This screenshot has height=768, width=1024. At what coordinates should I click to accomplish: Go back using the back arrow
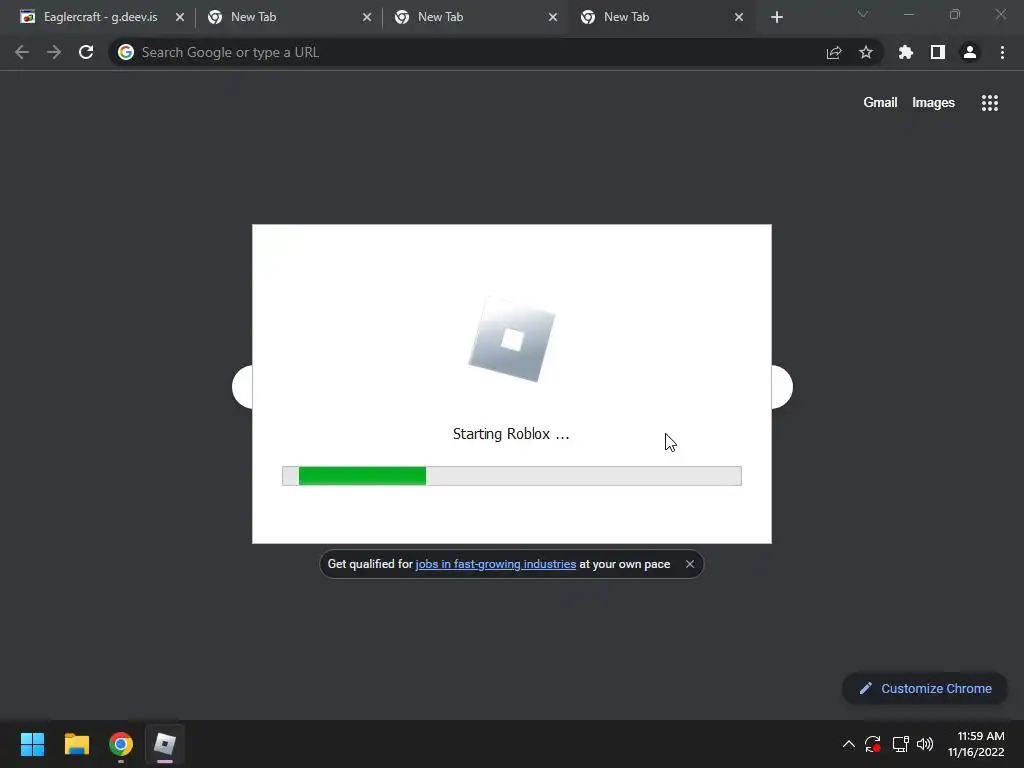22,52
